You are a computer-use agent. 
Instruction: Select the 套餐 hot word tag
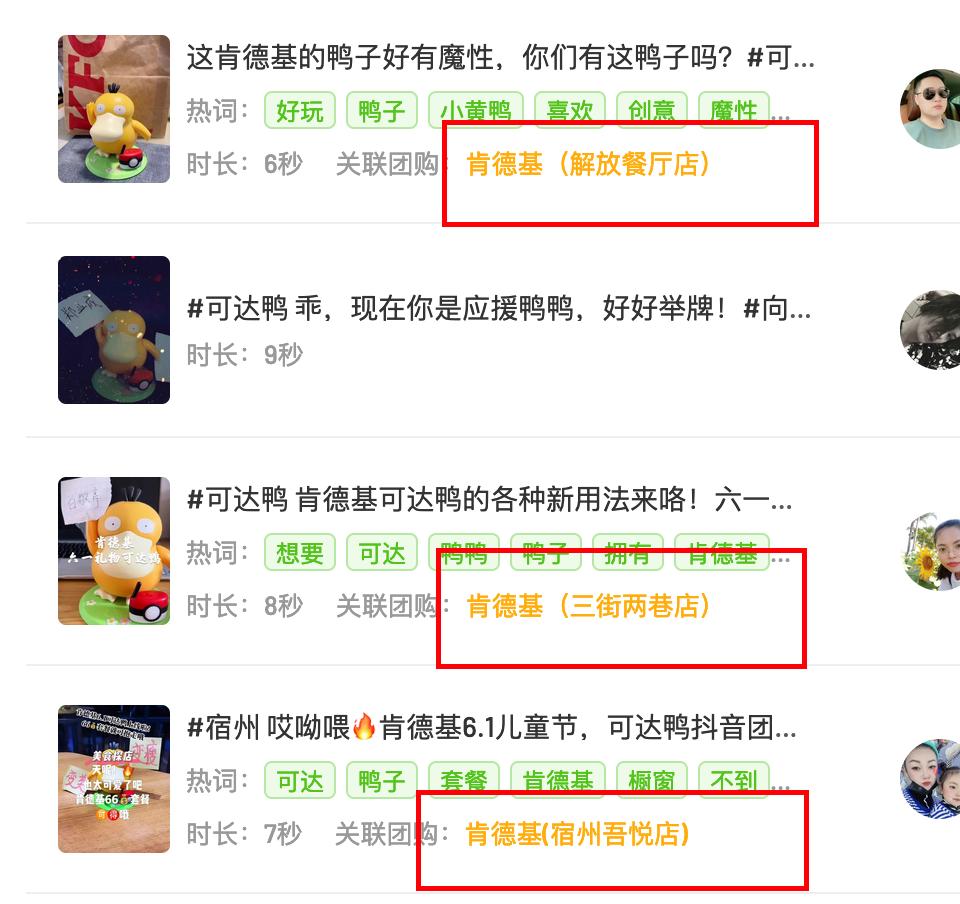[x=463, y=780]
